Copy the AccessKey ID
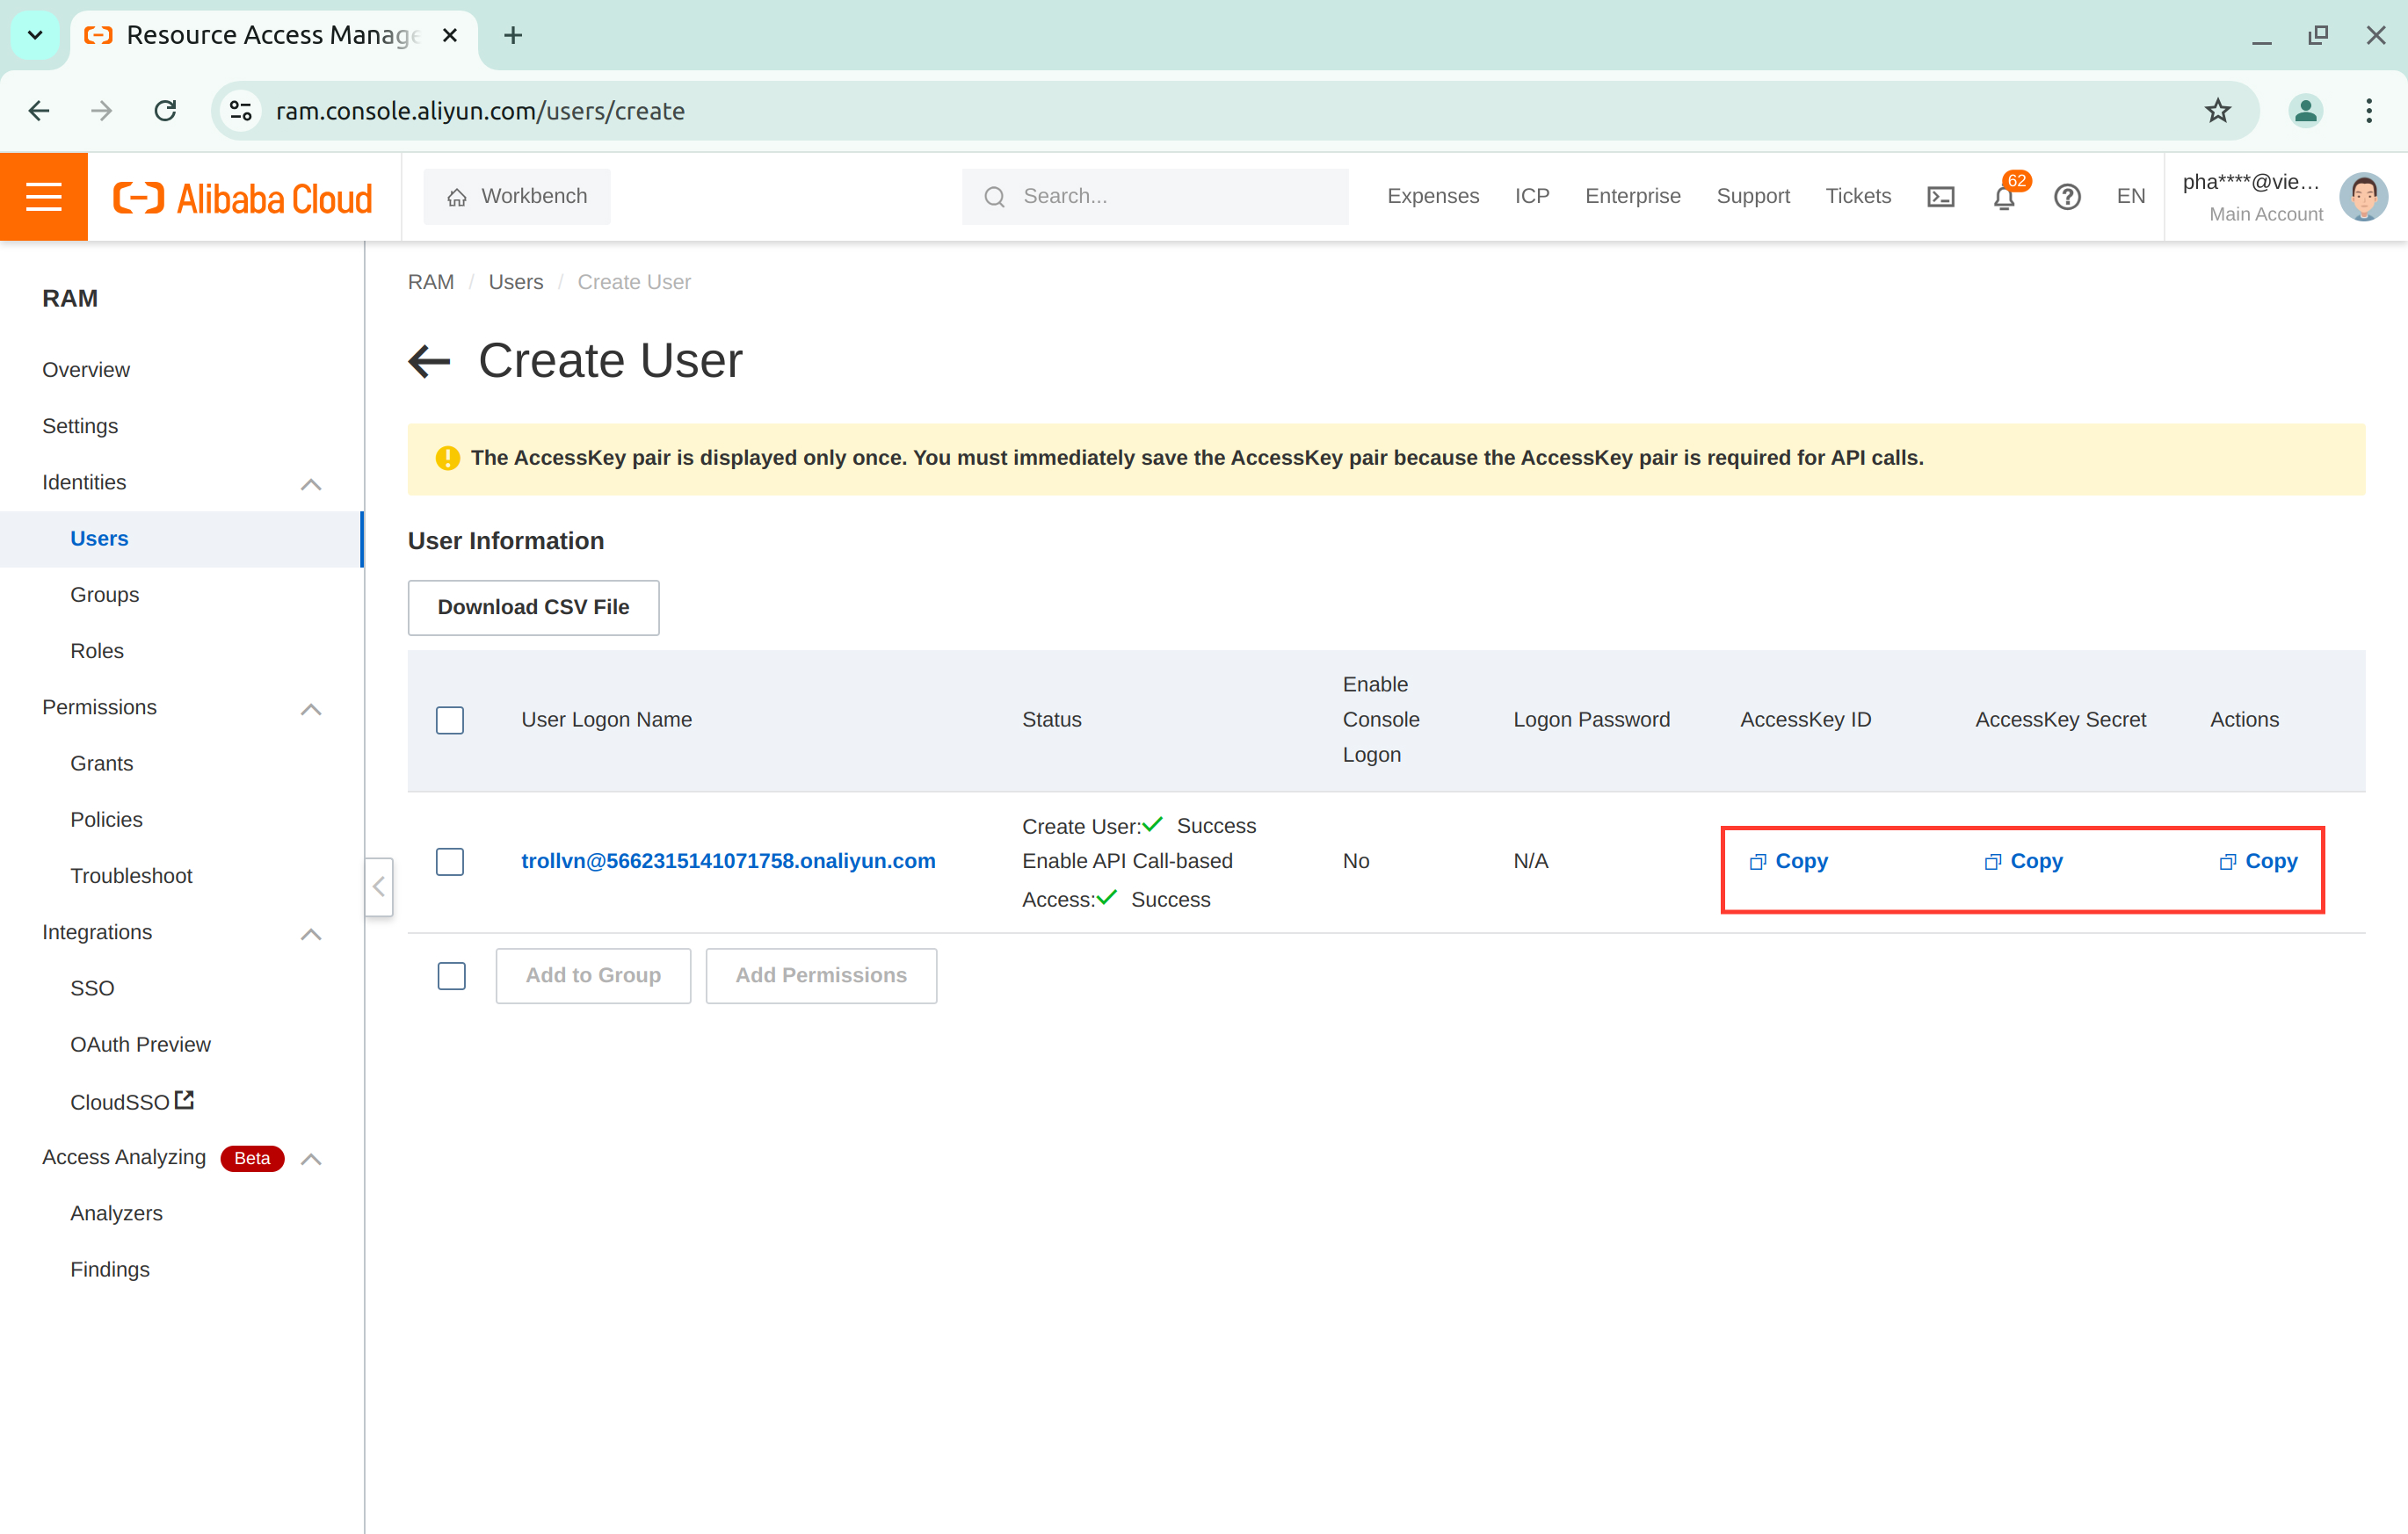 pyautogui.click(x=1788, y=861)
